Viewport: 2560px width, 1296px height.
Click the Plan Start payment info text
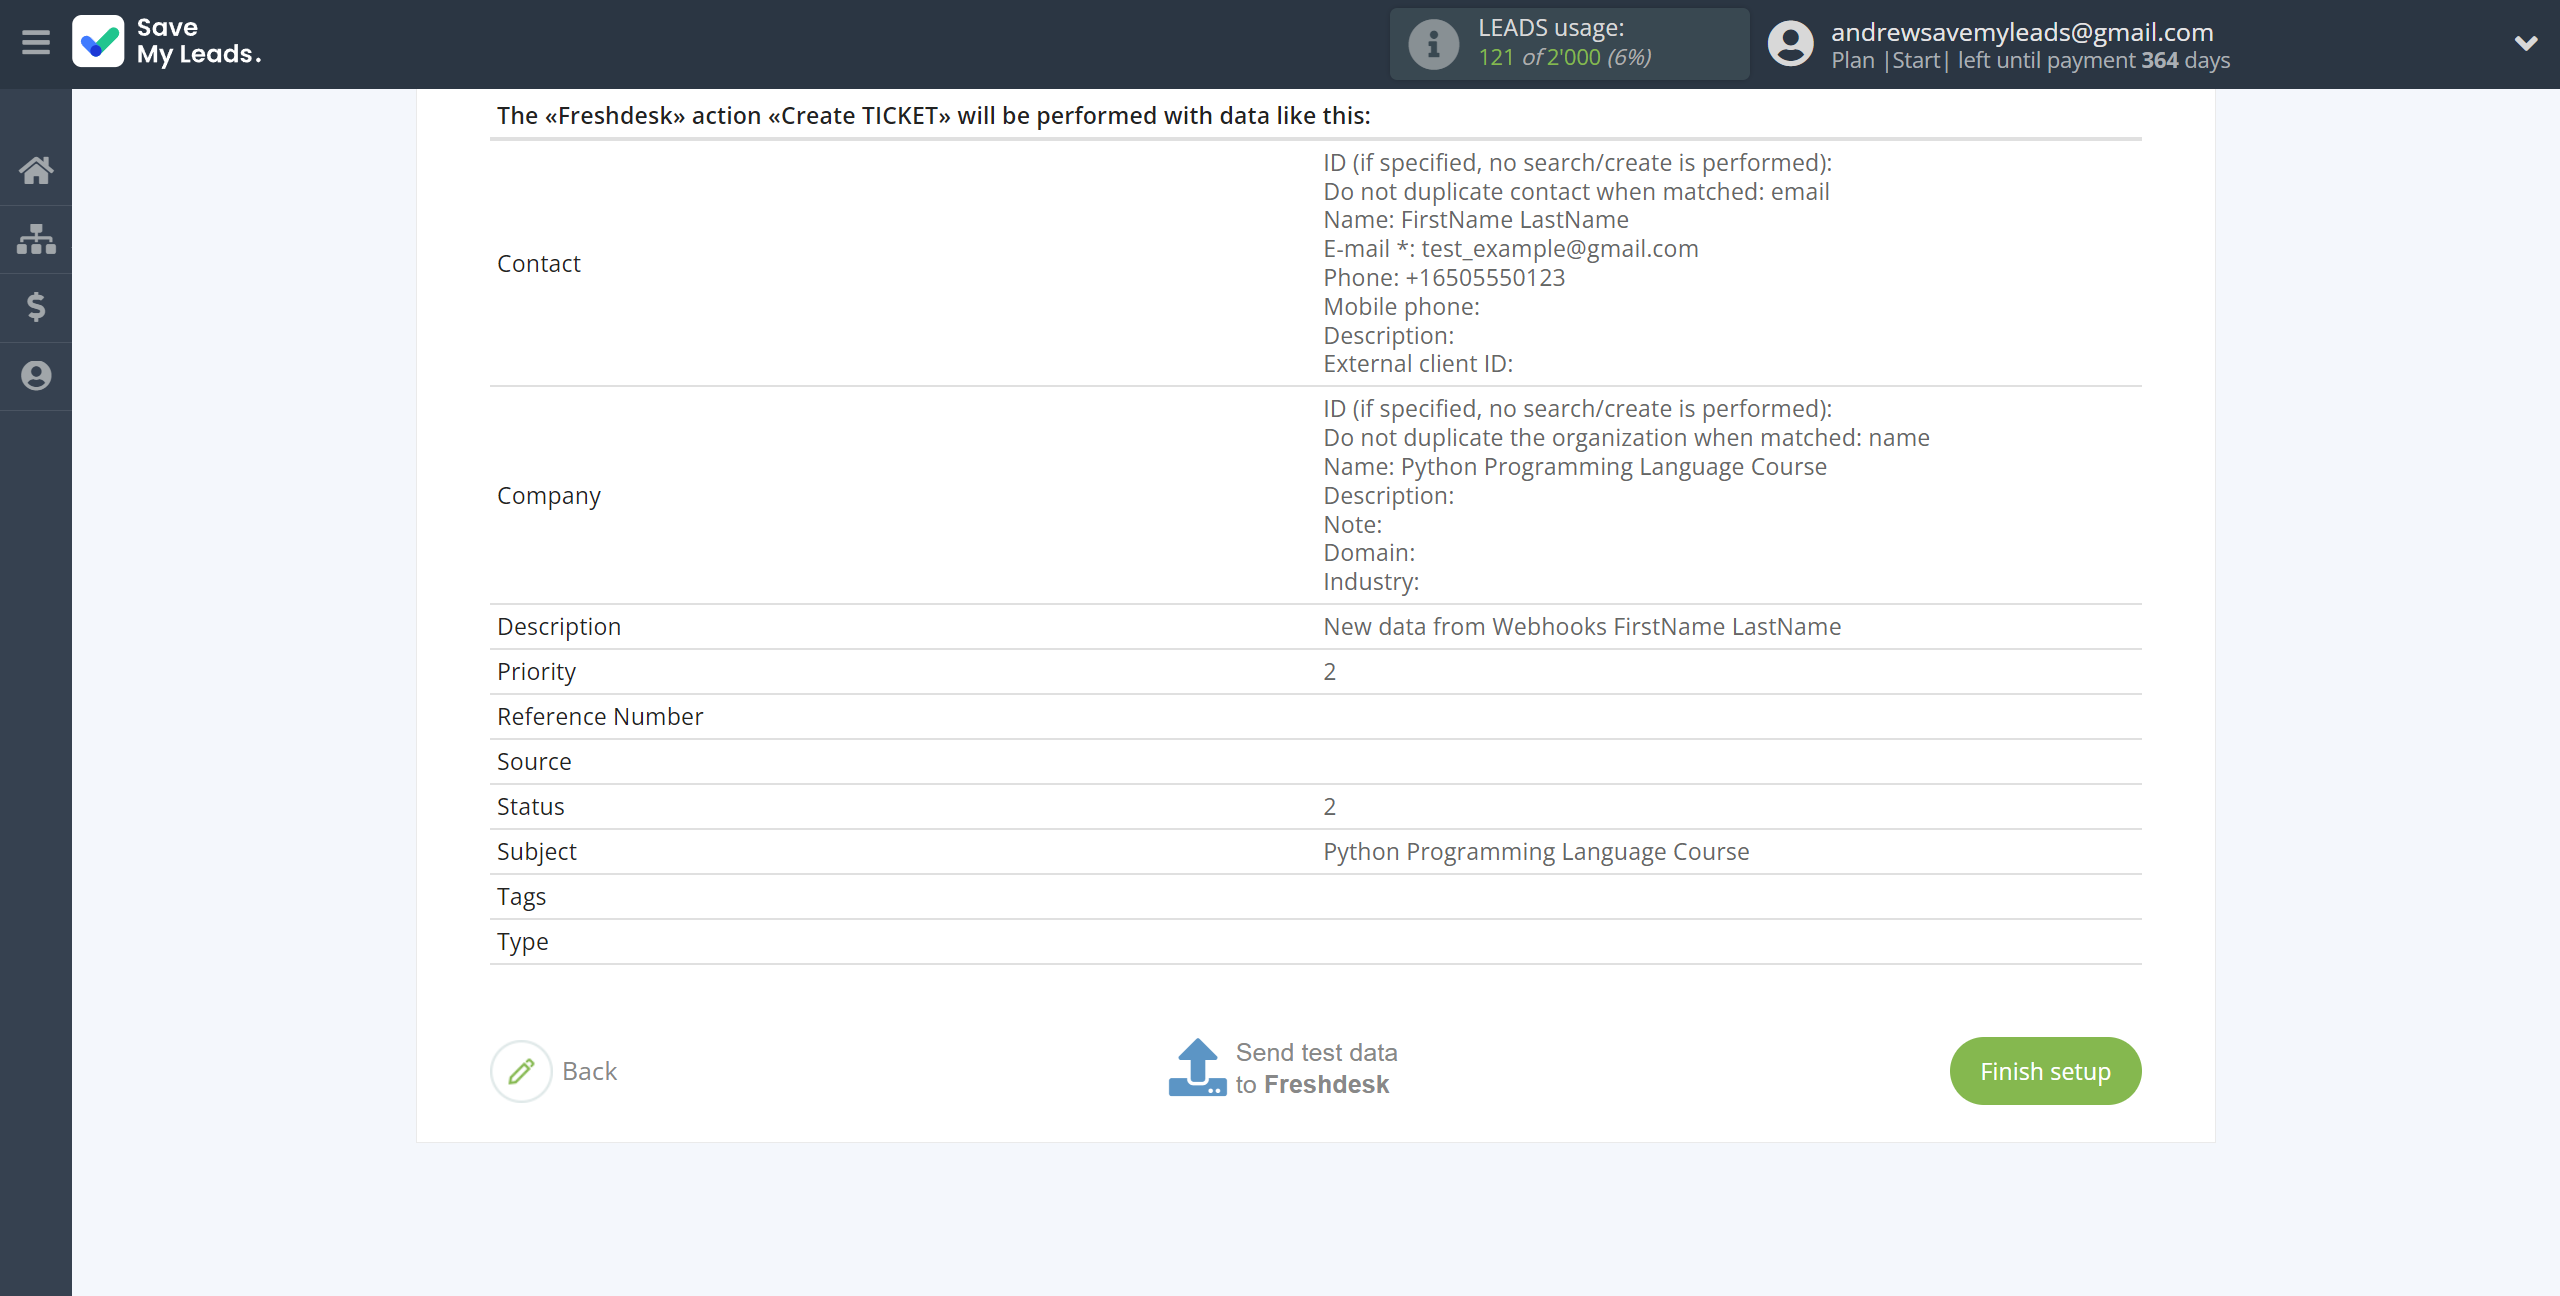click(2030, 60)
